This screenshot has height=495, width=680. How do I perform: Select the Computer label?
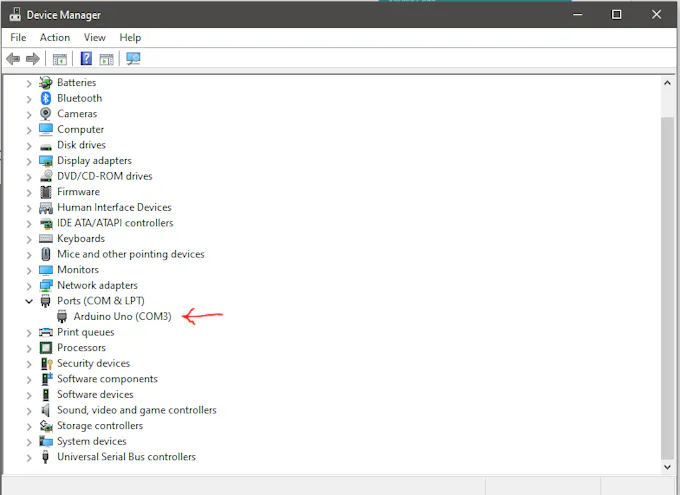pos(81,130)
